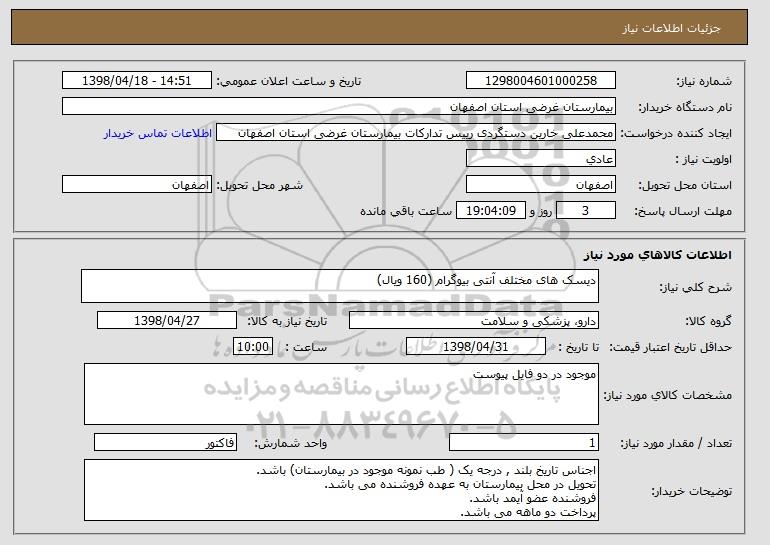770x545 pixels.
Task: Click the counting unit field فاکتور
Action: pos(165,442)
